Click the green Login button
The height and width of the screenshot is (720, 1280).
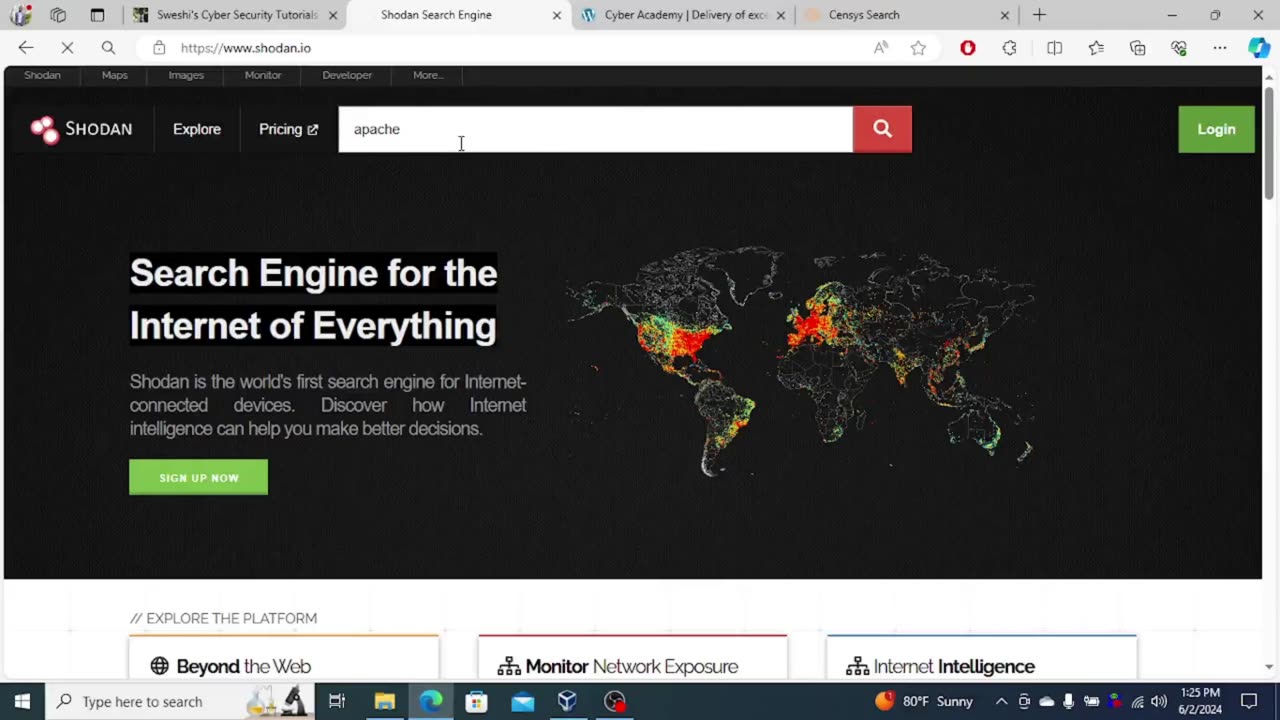[x=1216, y=129]
